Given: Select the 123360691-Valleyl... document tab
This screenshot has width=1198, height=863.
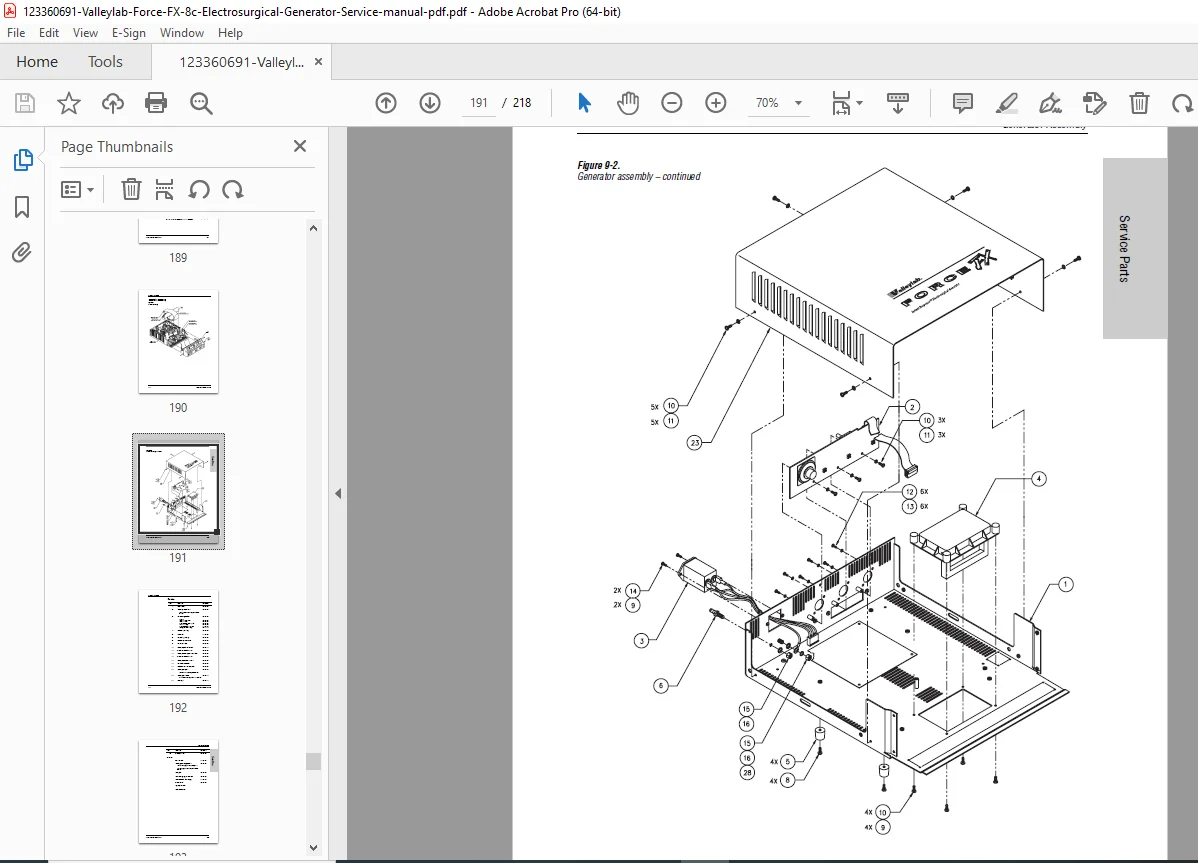Looking at the screenshot, I should tap(241, 63).
